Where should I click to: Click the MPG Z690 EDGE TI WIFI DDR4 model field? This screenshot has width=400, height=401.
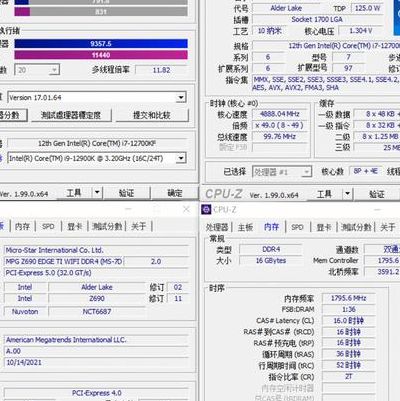click(64, 261)
